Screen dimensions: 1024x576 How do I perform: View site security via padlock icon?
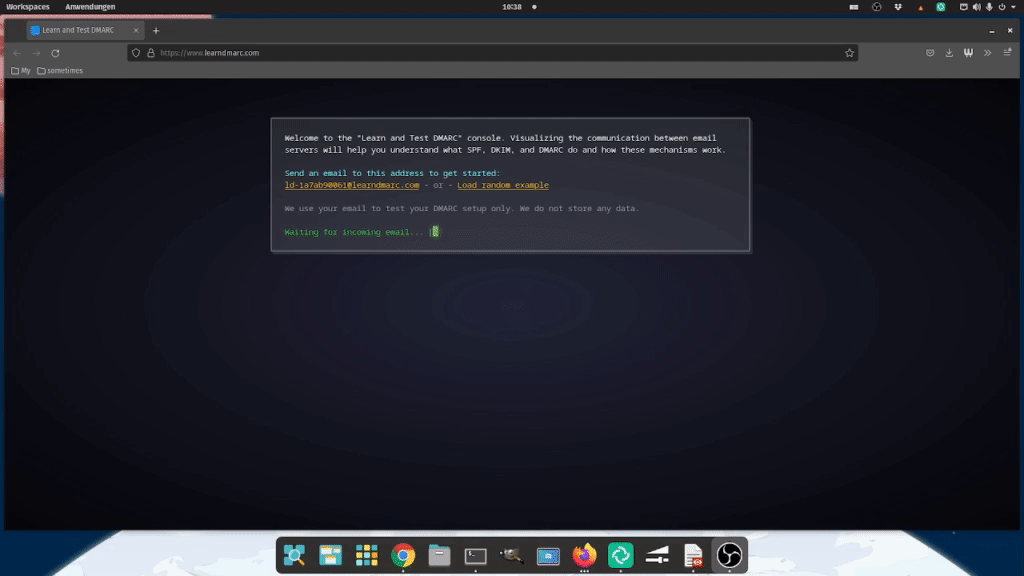pyautogui.click(x=151, y=53)
